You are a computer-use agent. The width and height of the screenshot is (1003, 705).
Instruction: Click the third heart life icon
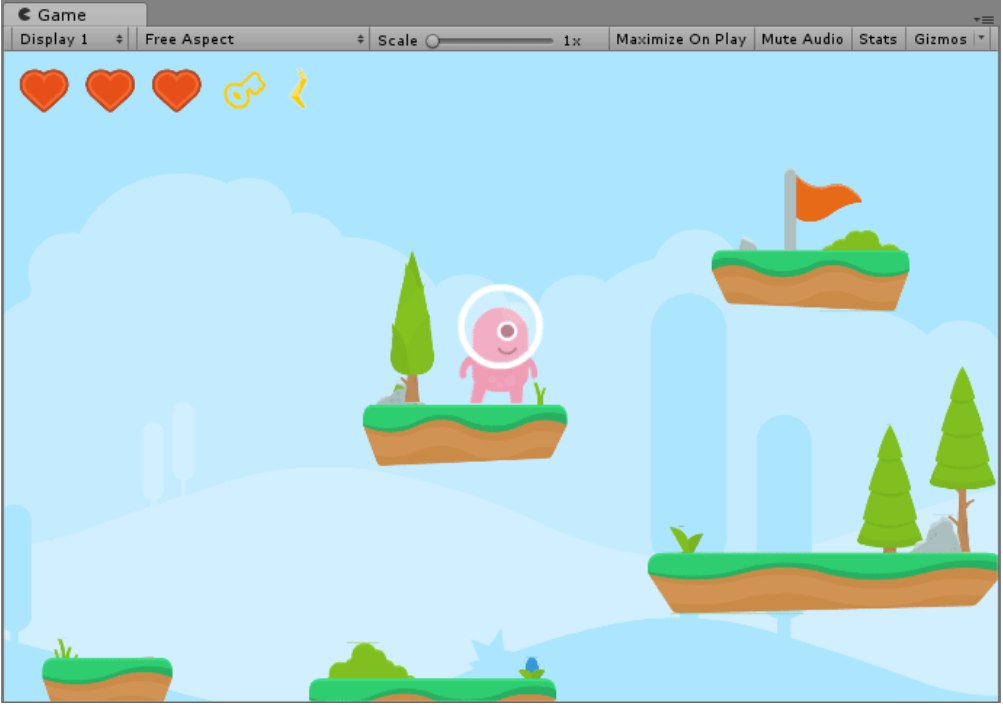[177, 90]
